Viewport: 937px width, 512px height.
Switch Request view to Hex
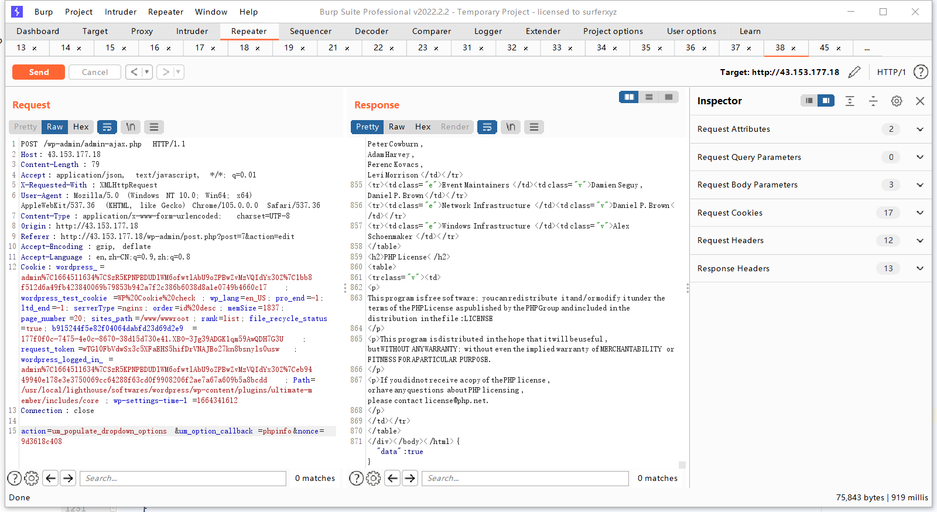(x=81, y=127)
